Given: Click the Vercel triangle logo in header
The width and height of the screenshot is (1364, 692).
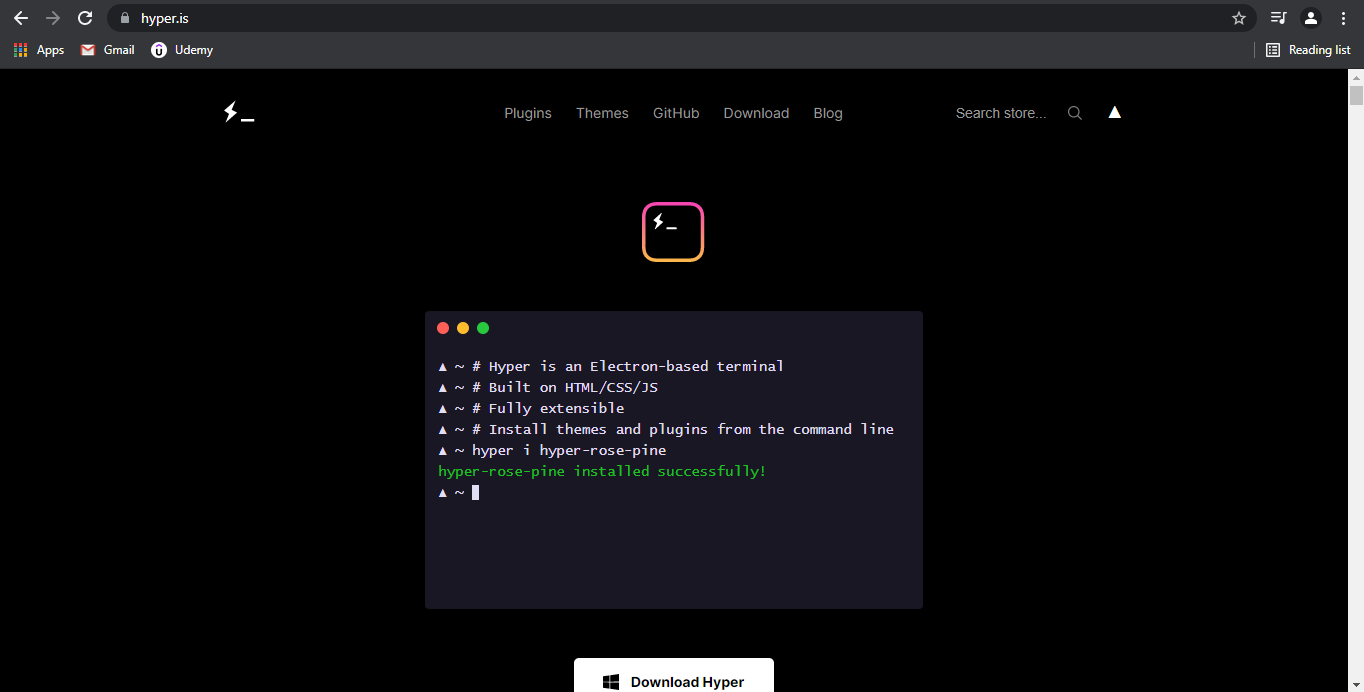Looking at the screenshot, I should click(x=1115, y=112).
